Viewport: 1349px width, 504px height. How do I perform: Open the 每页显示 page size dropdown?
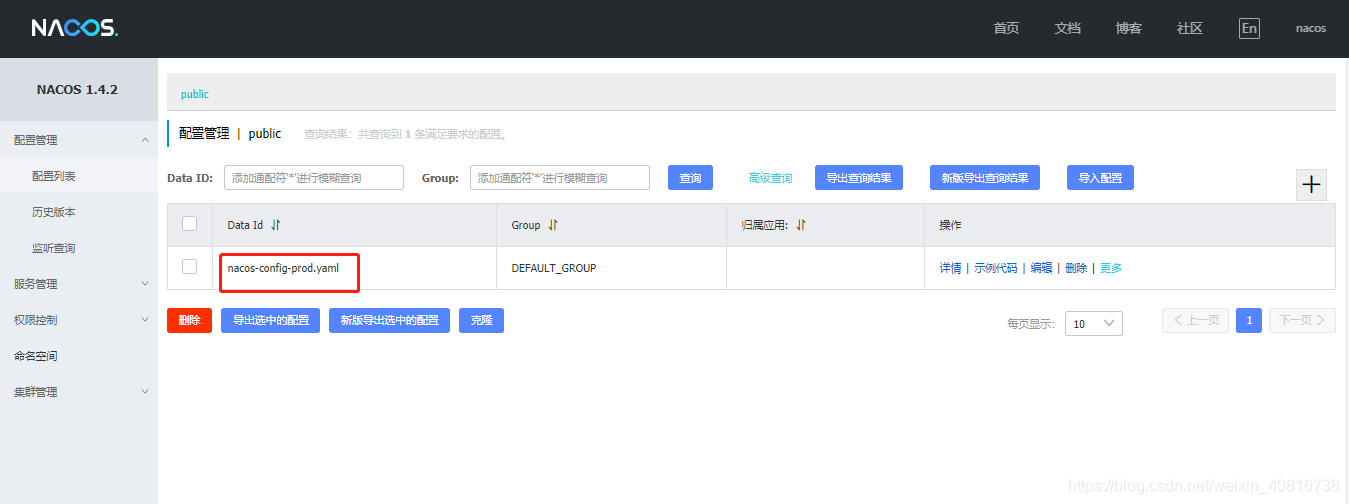click(1094, 323)
